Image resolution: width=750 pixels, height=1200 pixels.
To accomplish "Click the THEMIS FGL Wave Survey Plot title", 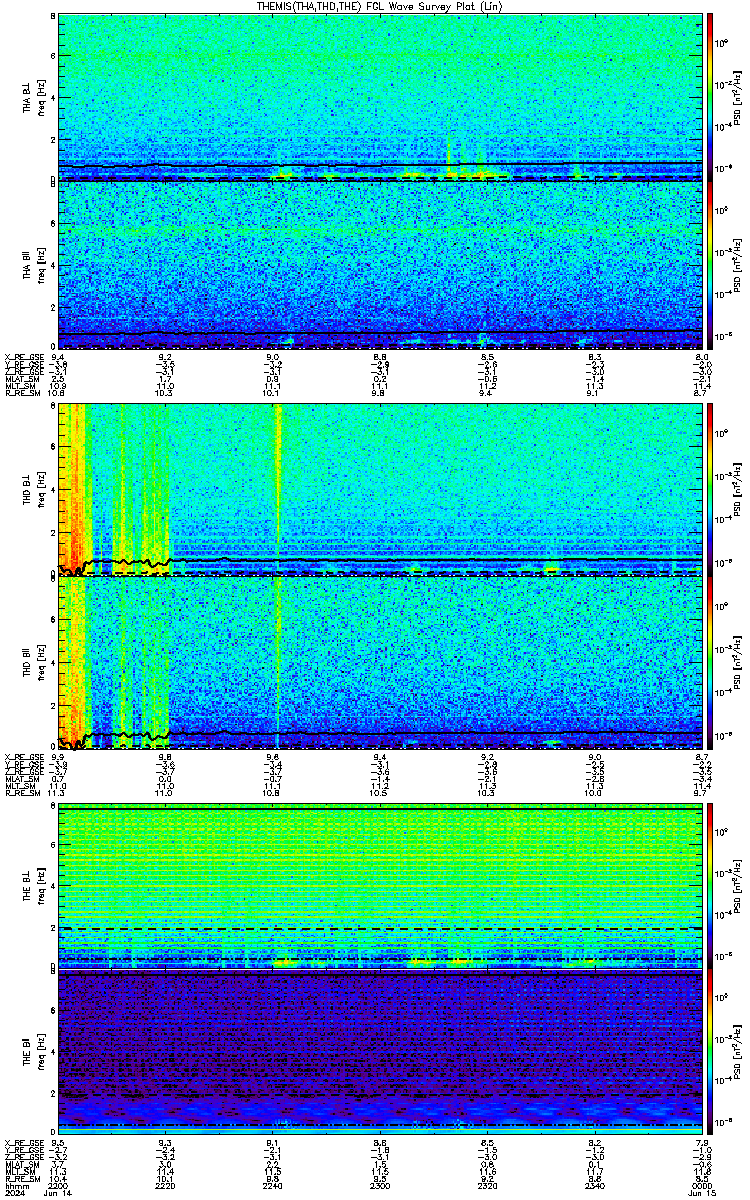I will coord(379,6).
